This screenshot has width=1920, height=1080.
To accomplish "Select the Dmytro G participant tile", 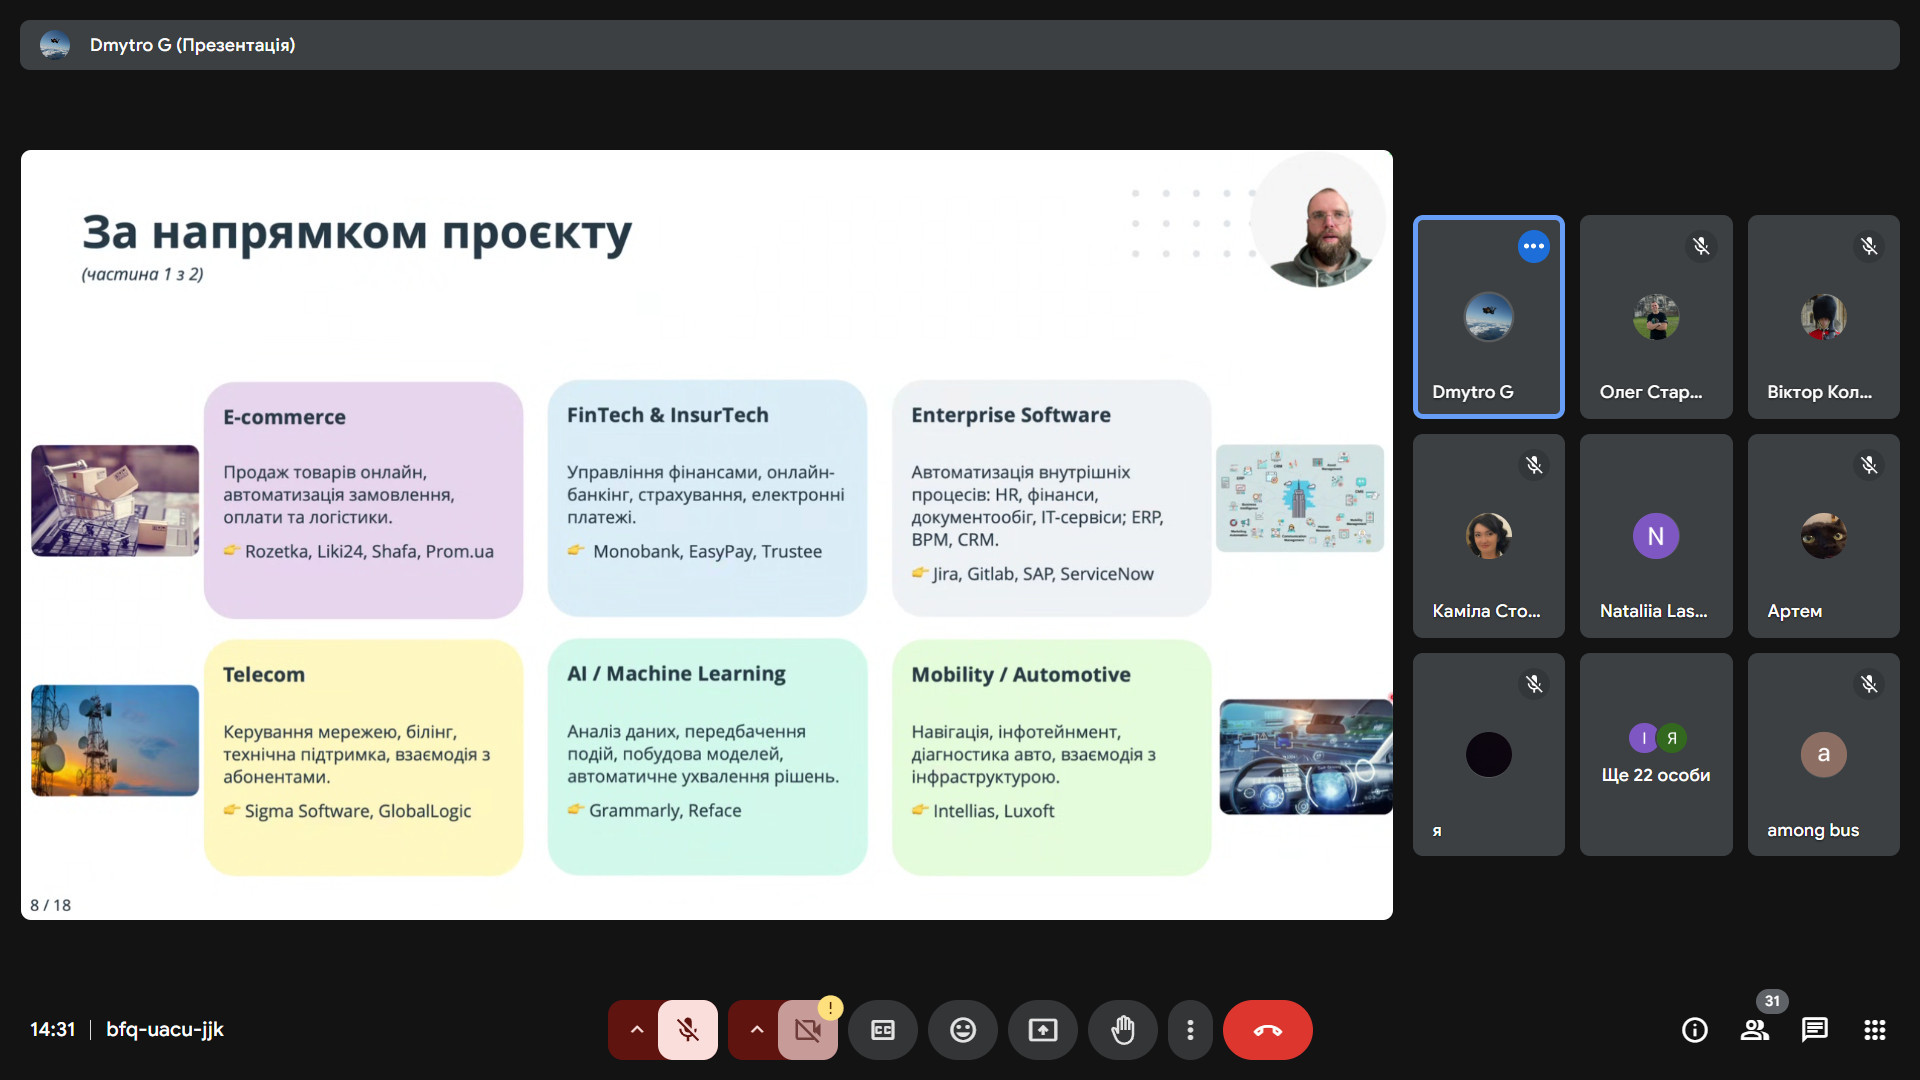I will [1489, 317].
